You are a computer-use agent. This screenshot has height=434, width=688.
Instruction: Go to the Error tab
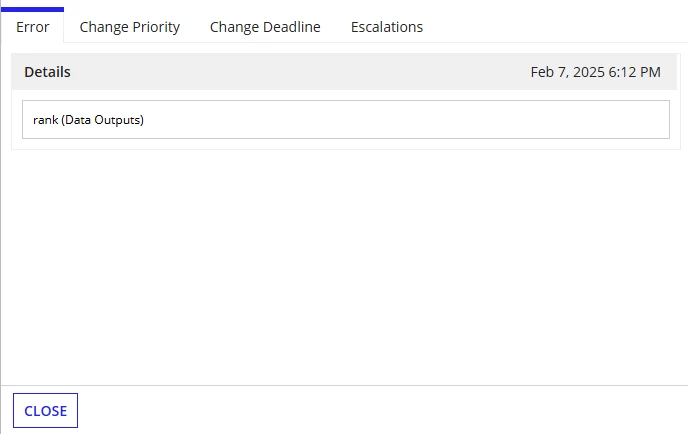point(32,27)
